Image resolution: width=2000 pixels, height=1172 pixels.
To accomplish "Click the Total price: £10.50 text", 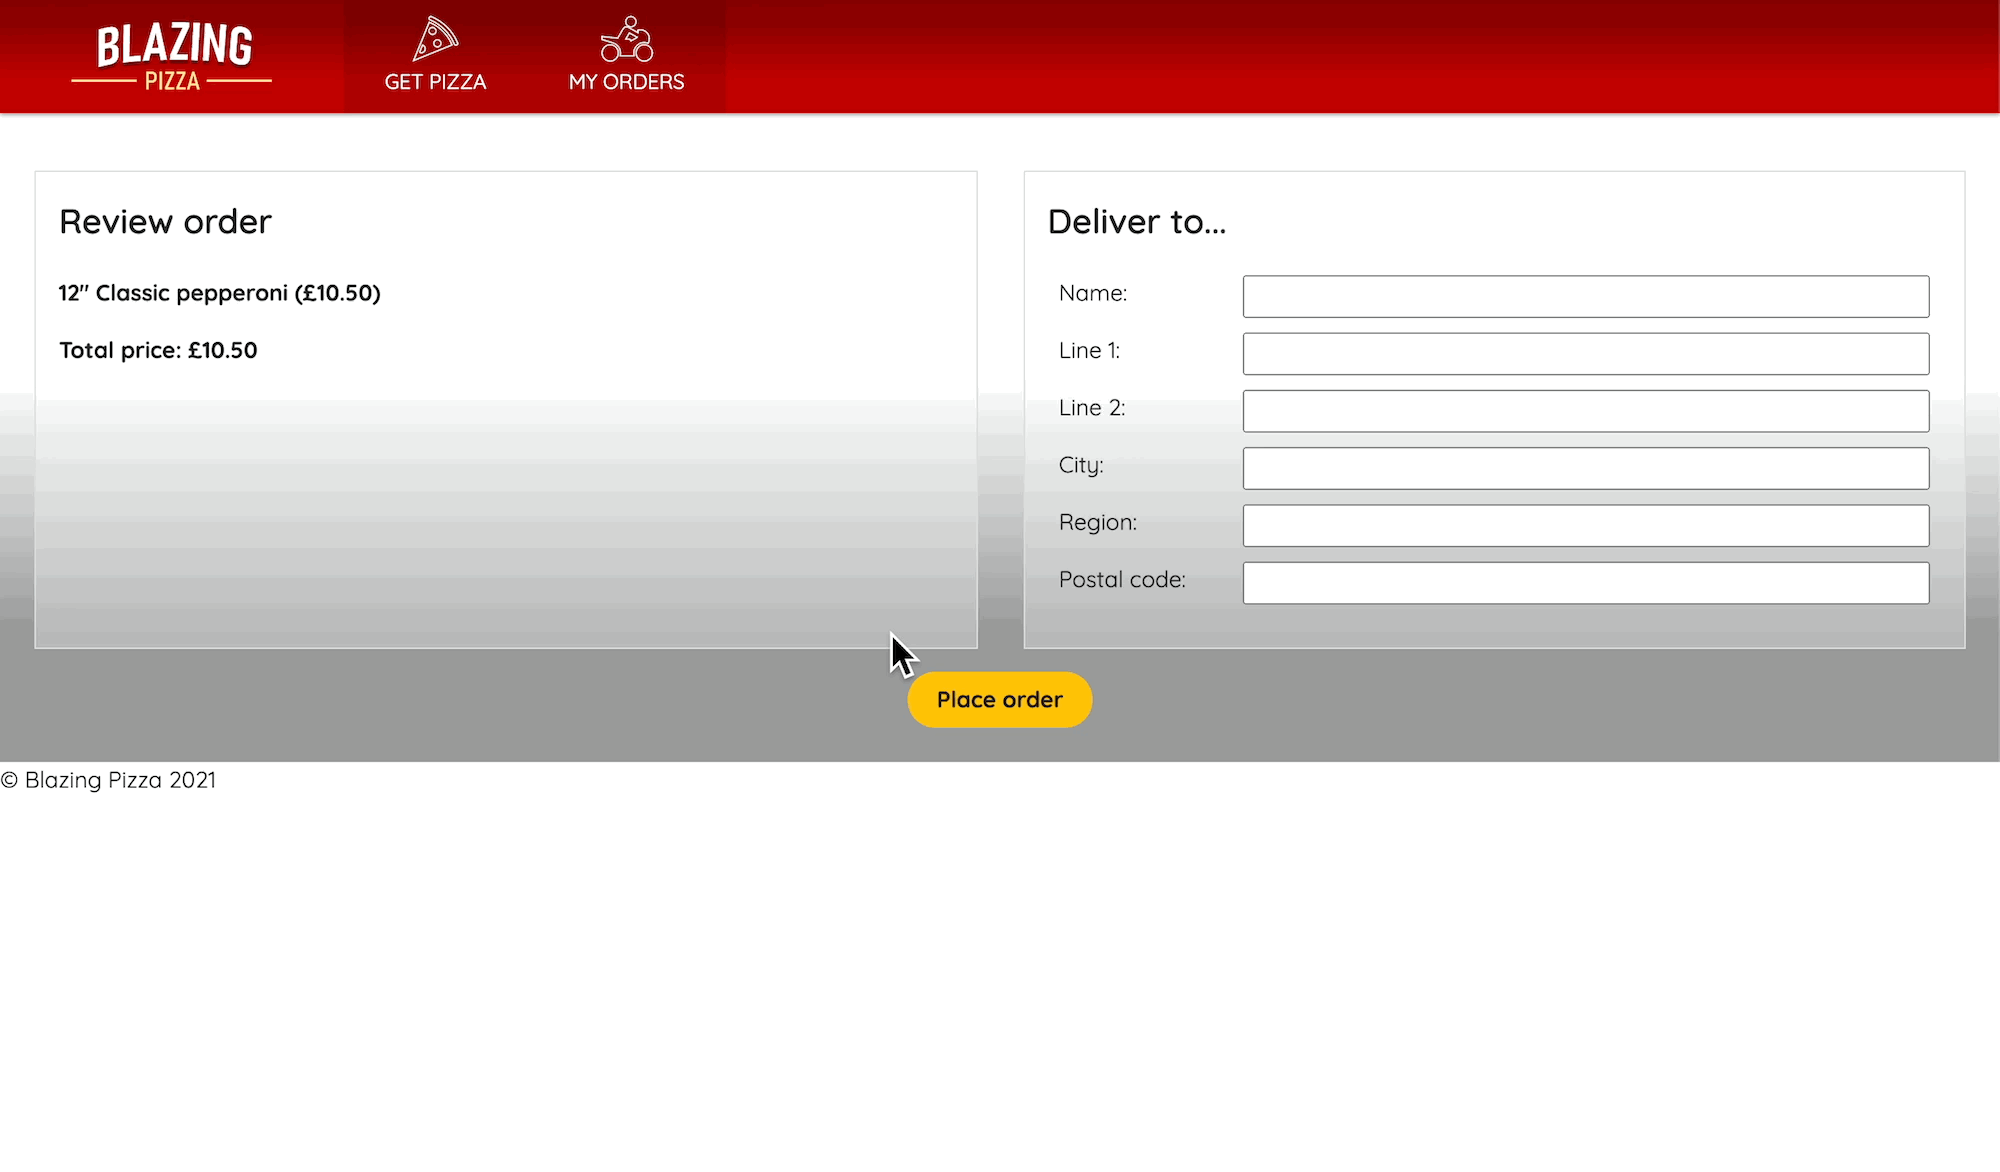I will tap(158, 350).
